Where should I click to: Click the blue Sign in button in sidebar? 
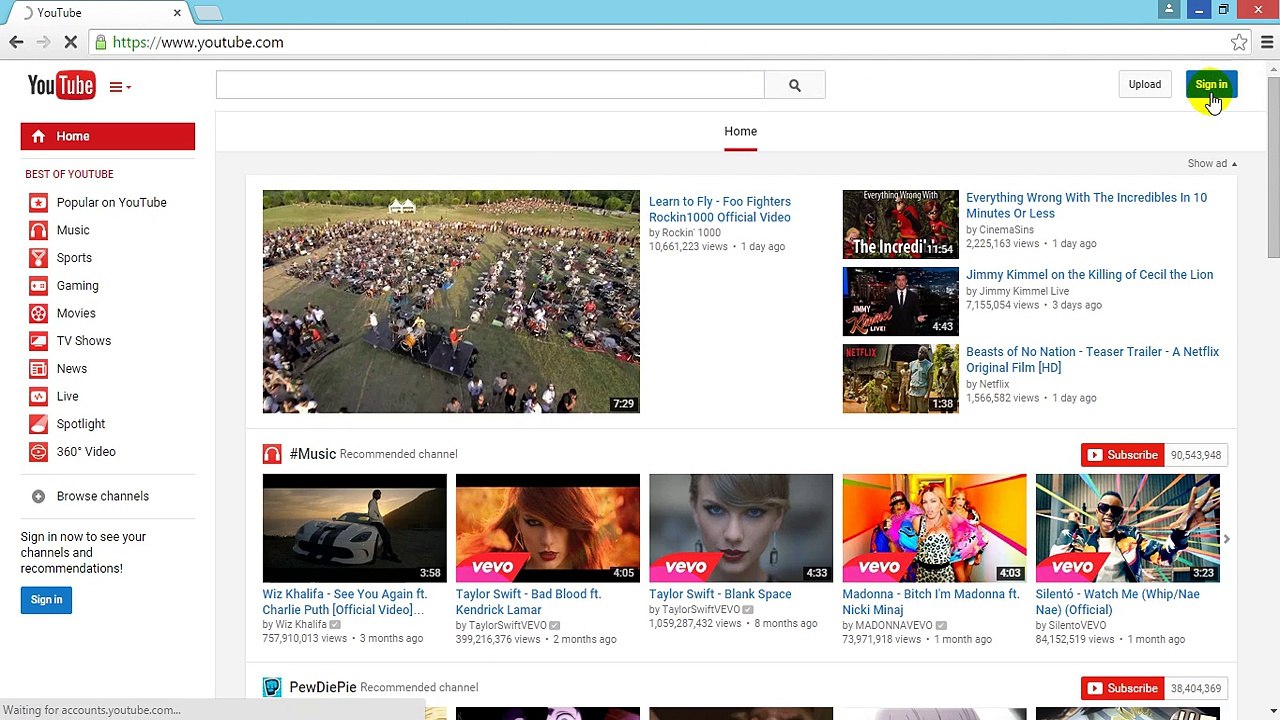[46, 599]
